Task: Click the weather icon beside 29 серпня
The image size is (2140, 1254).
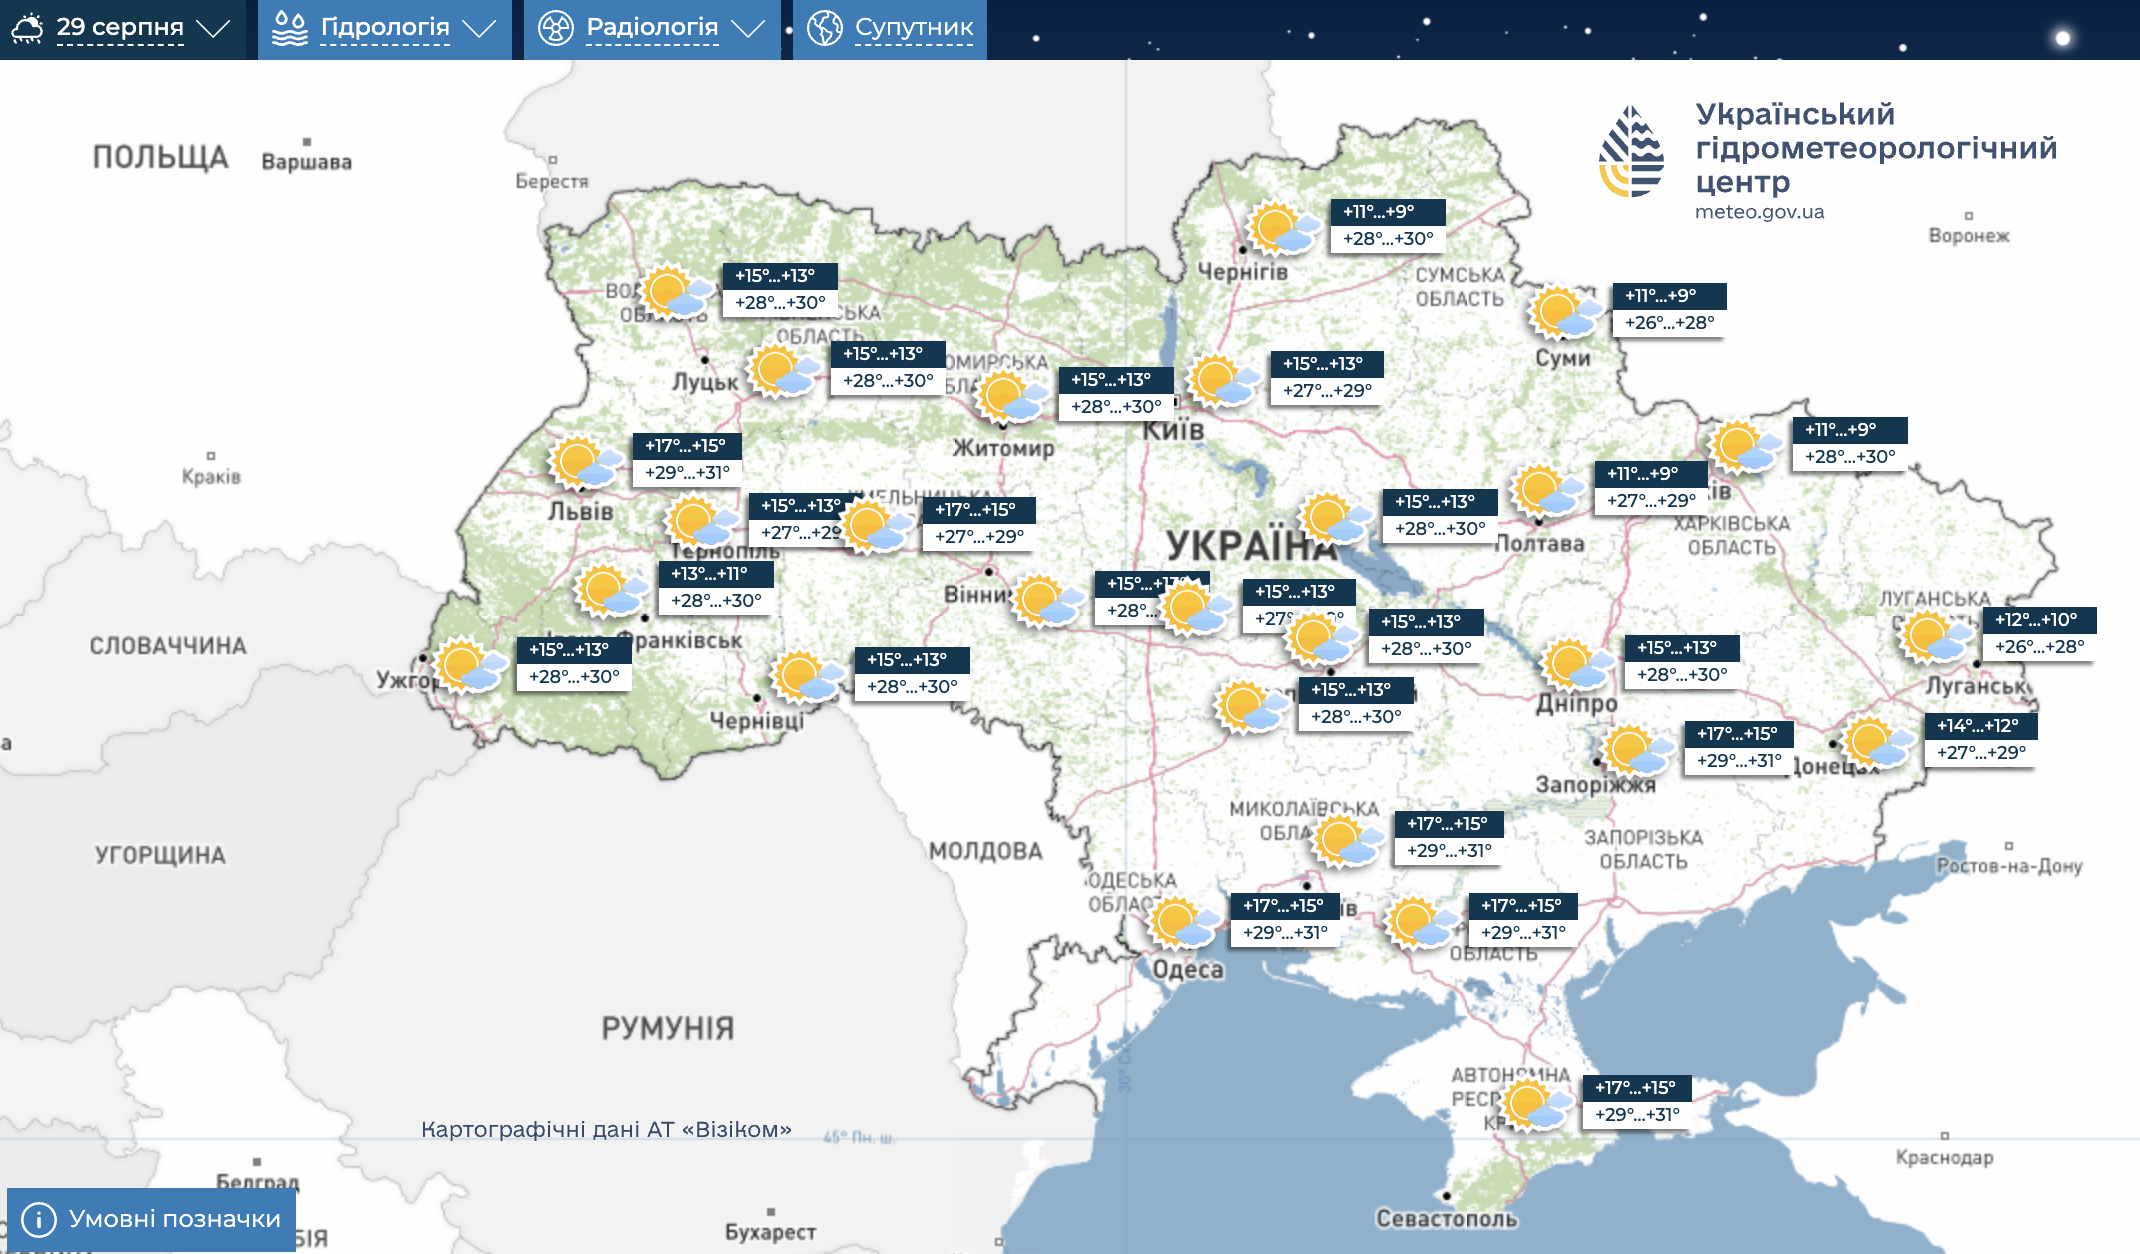Action: 27,28
